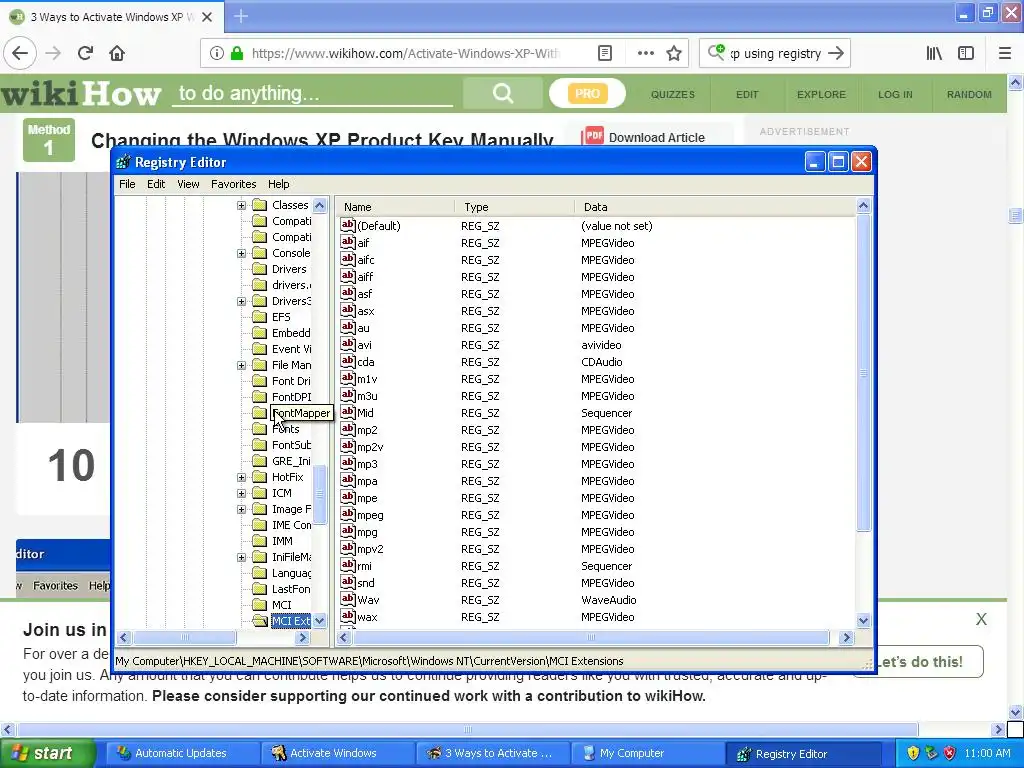Click wikiHow QUIZZES nav item
The image size is (1024, 768).
(673, 94)
